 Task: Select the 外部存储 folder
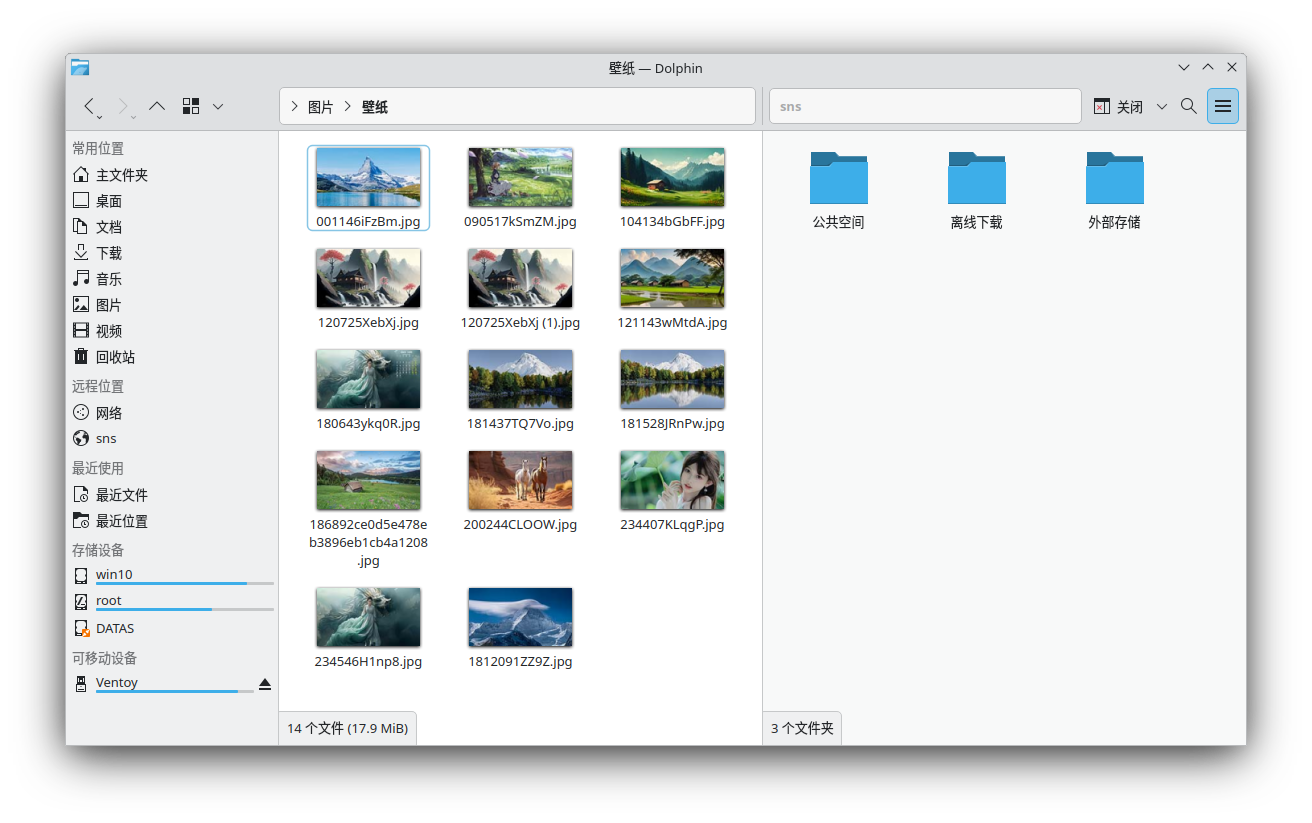point(1114,190)
